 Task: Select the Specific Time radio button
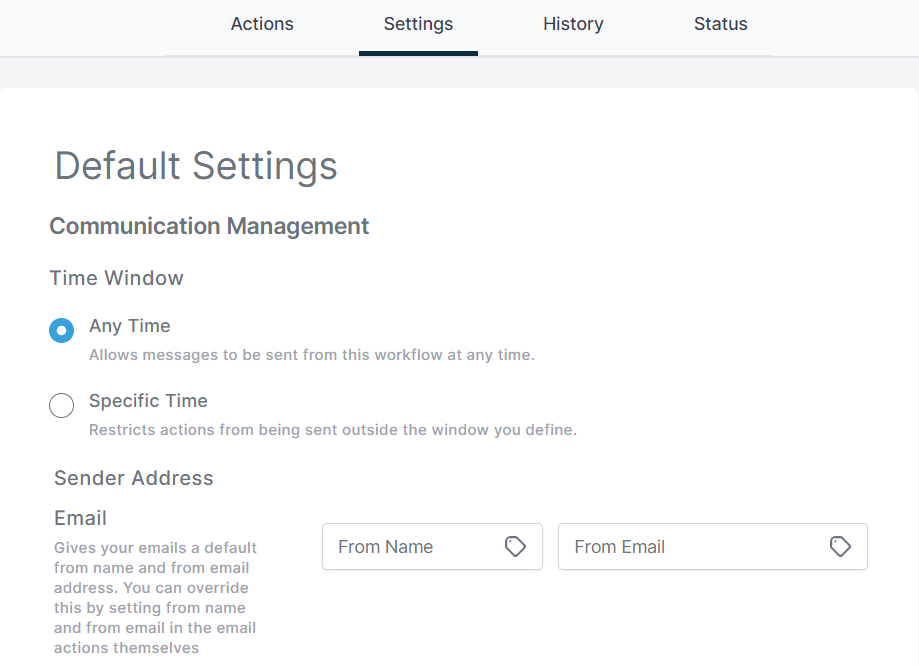62,405
